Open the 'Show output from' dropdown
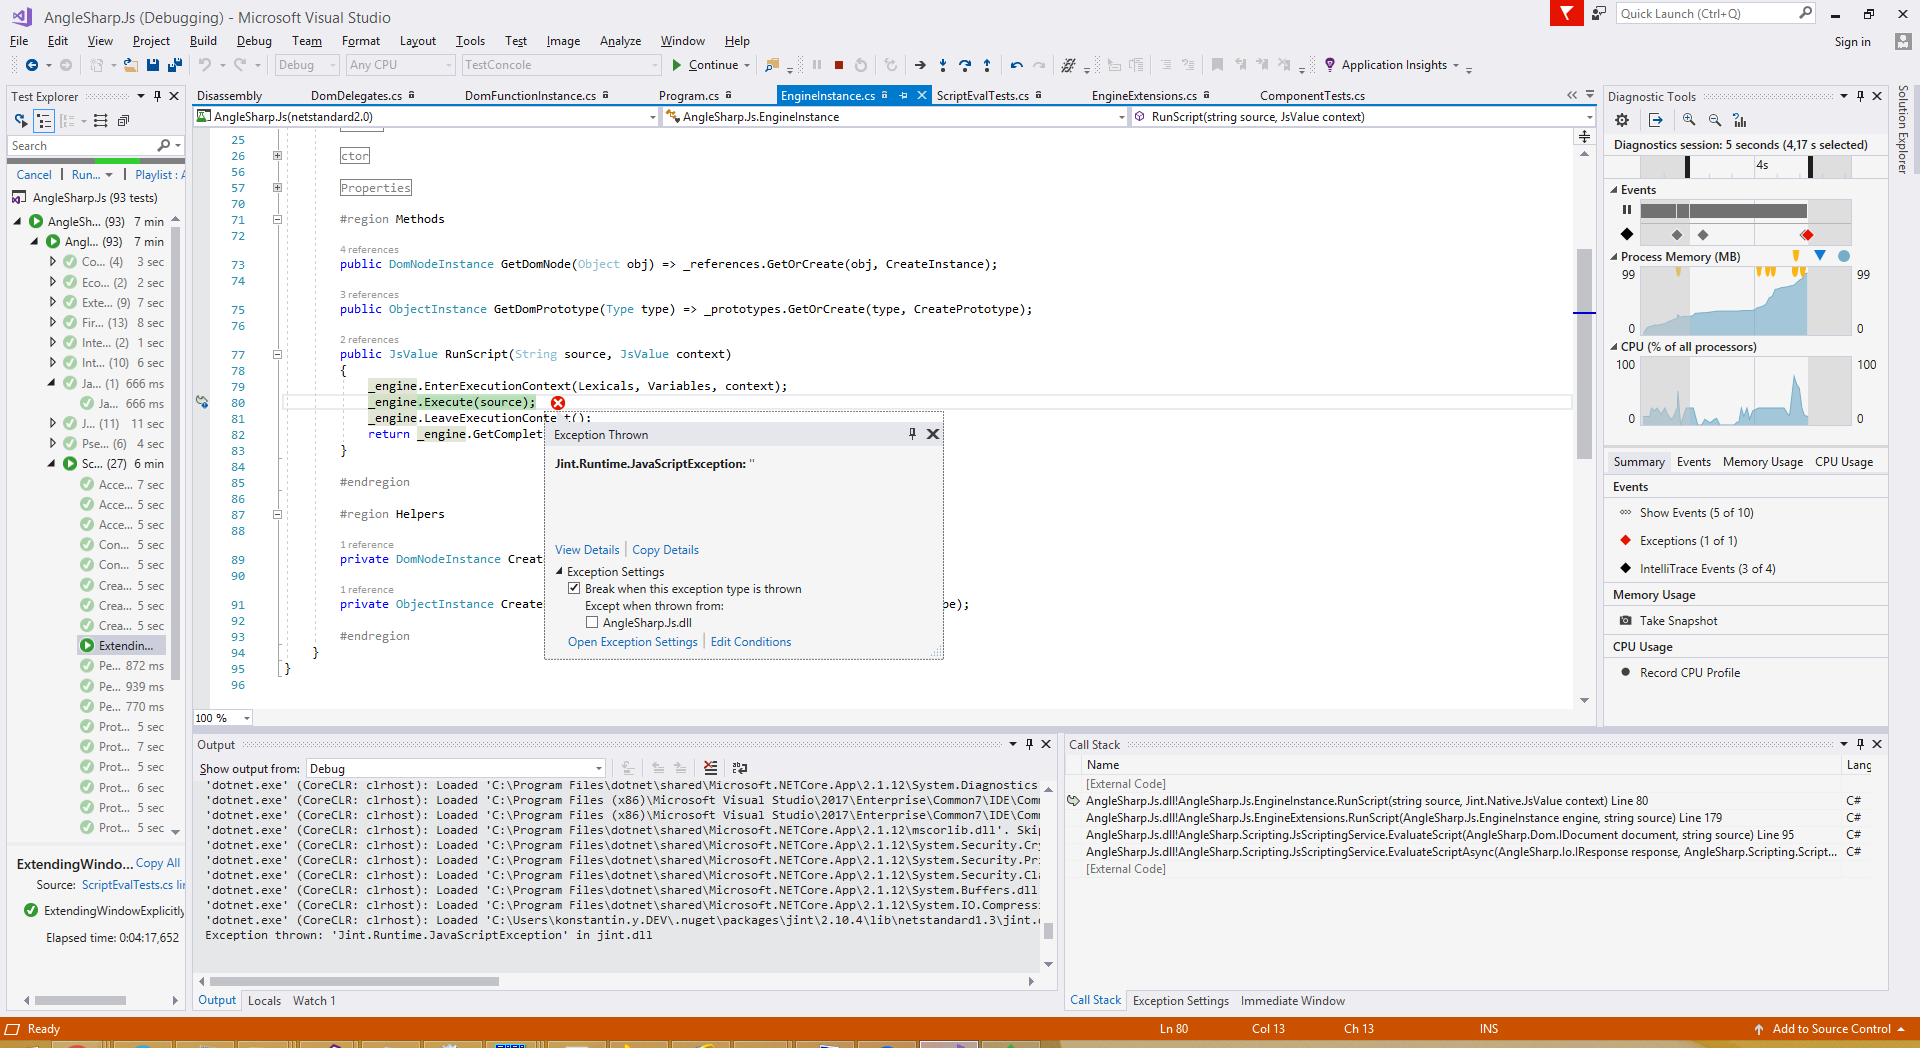 point(597,768)
